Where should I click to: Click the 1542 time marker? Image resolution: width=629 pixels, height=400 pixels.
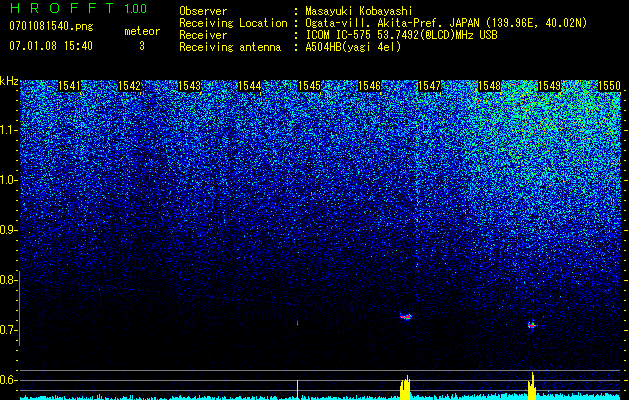click(x=130, y=86)
